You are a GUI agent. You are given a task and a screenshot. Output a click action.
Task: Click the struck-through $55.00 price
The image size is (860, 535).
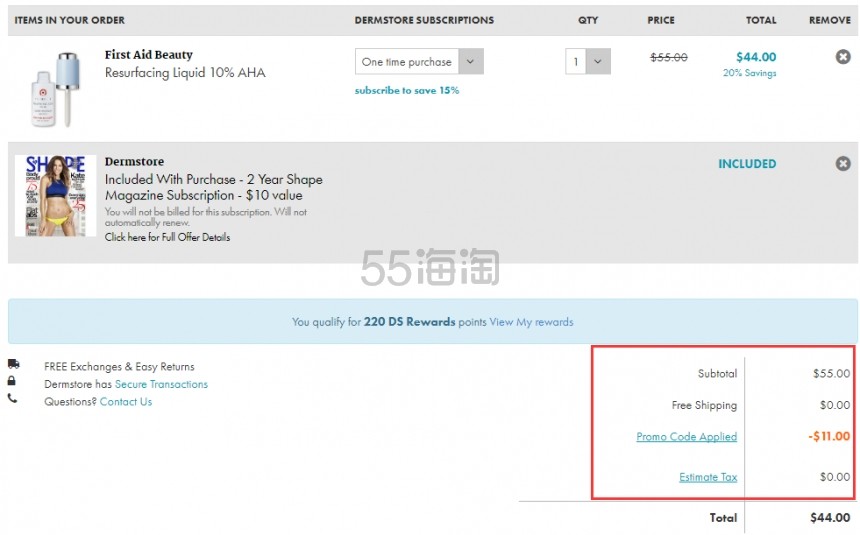pyautogui.click(x=669, y=57)
